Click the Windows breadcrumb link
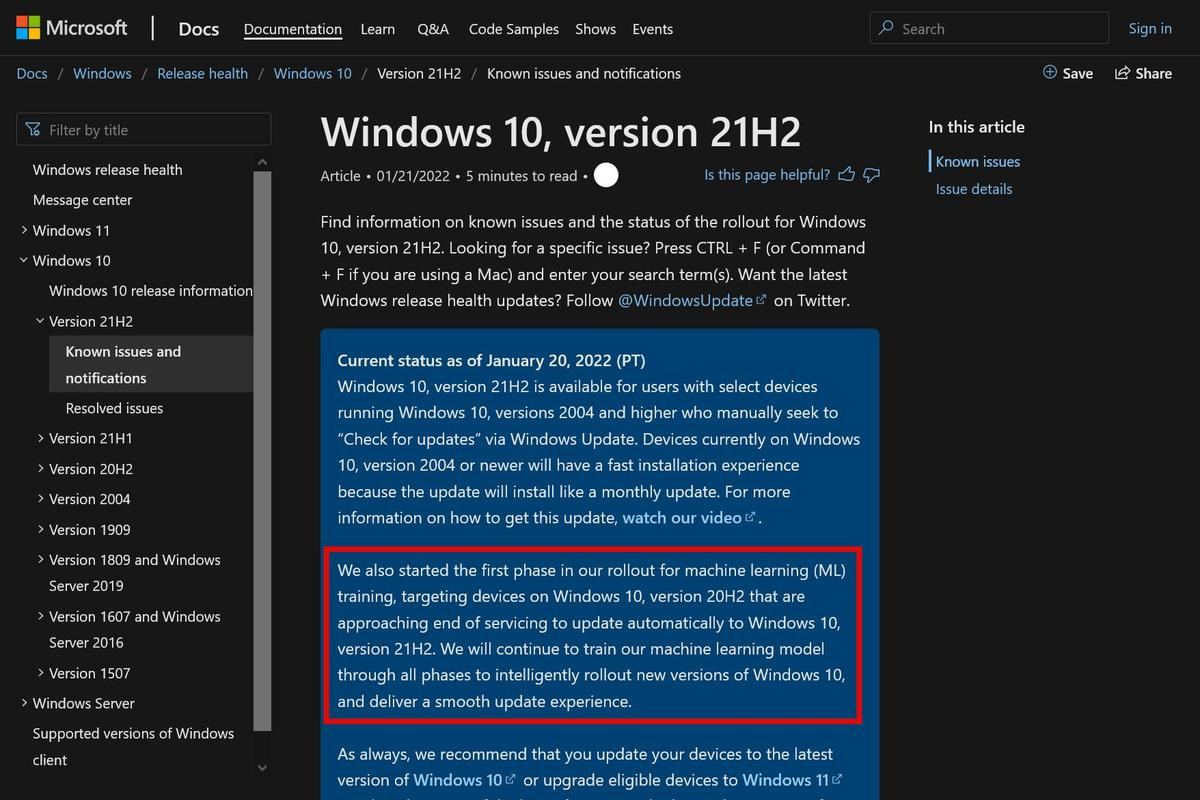Viewport: 1200px width, 800px height. click(x=102, y=73)
